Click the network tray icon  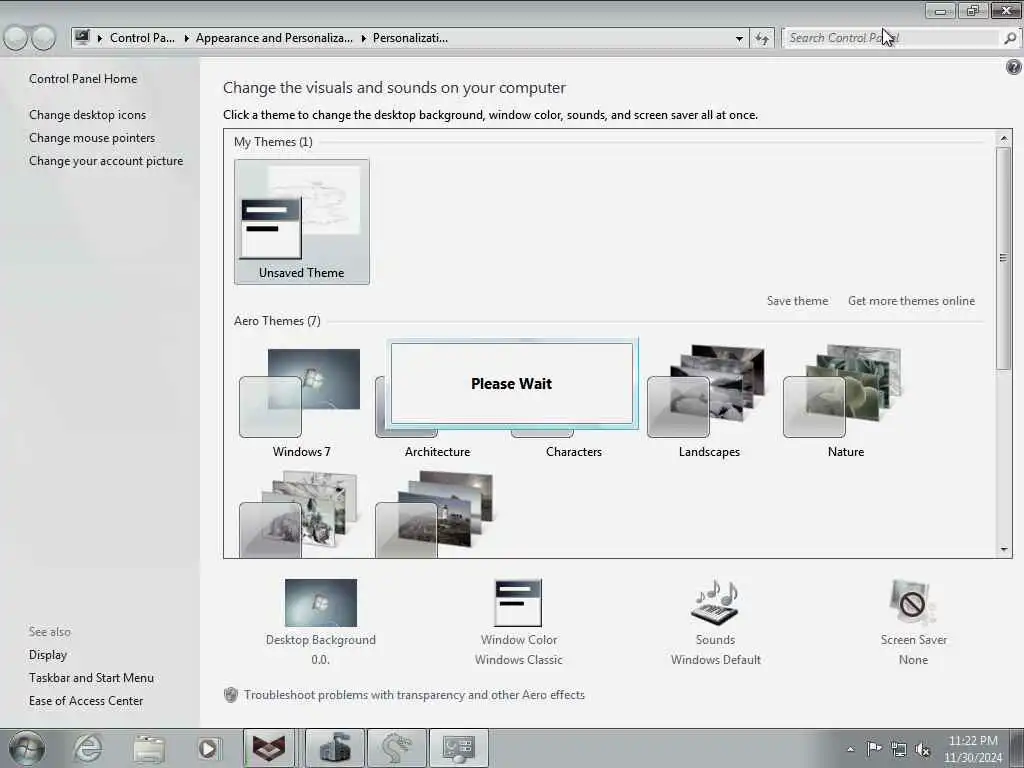point(899,749)
